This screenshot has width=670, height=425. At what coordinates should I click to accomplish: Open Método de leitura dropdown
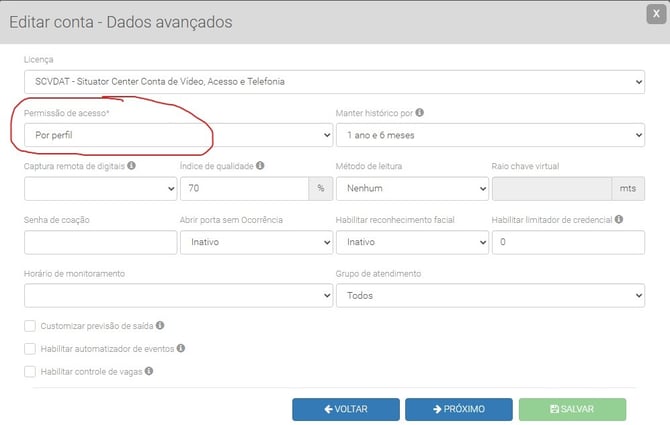pos(411,188)
